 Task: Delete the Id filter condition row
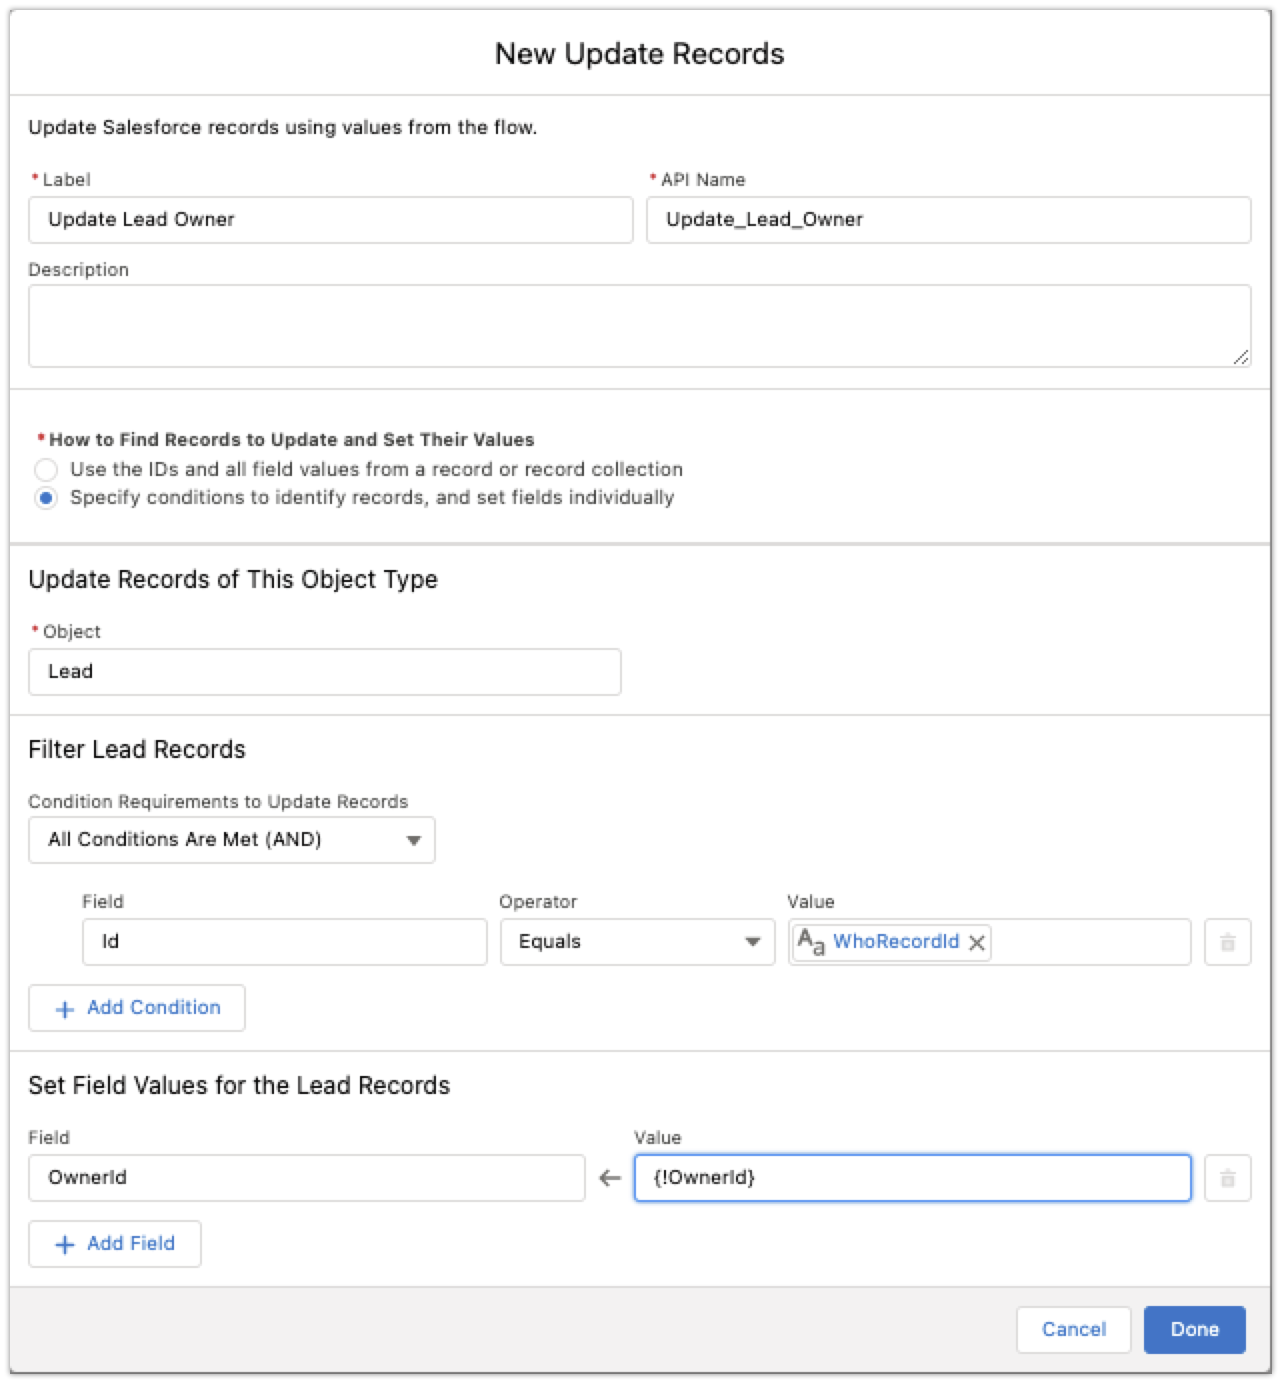pyautogui.click(x=1227, y=942)
